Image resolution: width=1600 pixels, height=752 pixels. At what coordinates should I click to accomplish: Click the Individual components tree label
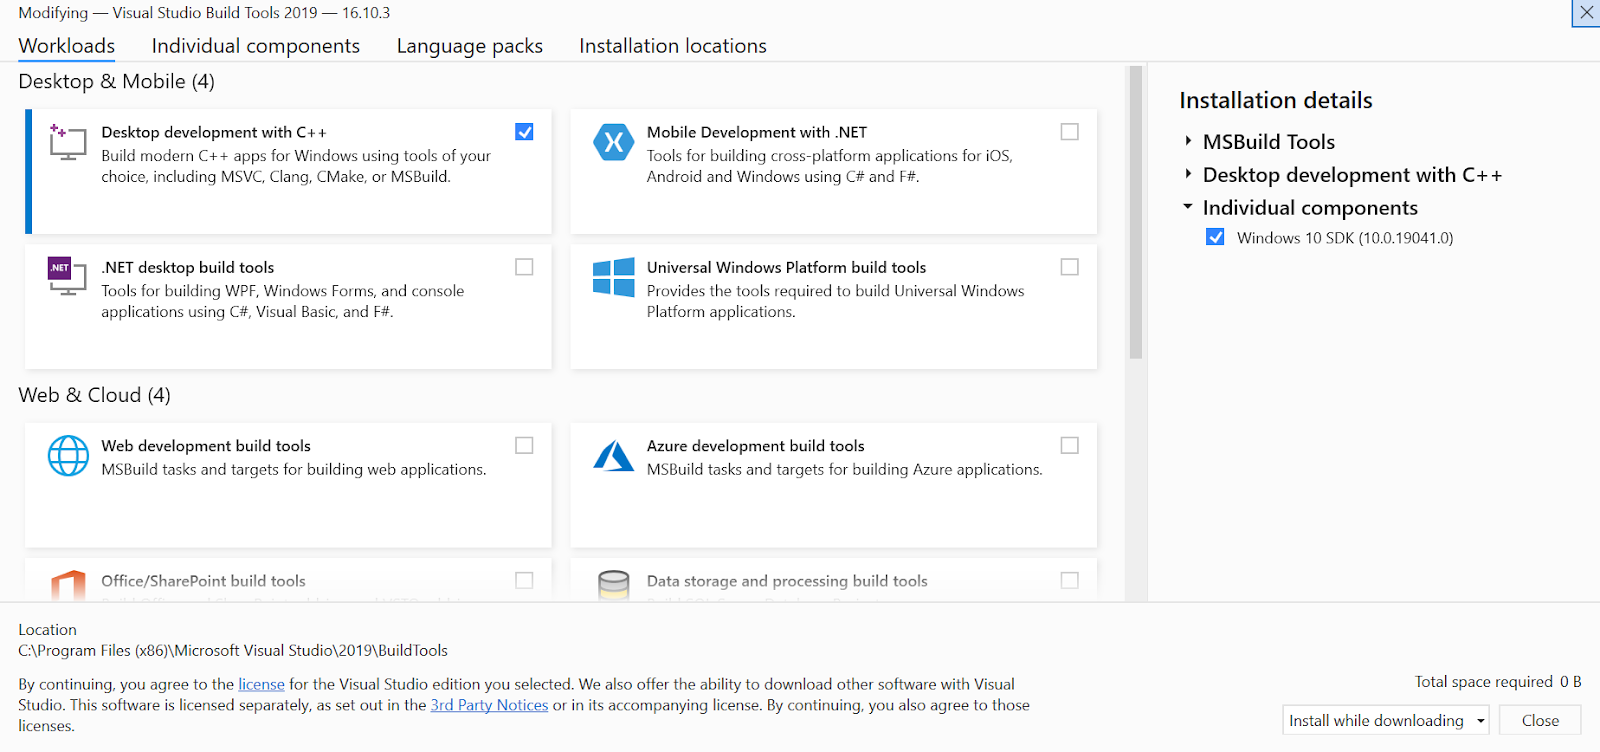pyautogui.click(x=1310, y=207)
